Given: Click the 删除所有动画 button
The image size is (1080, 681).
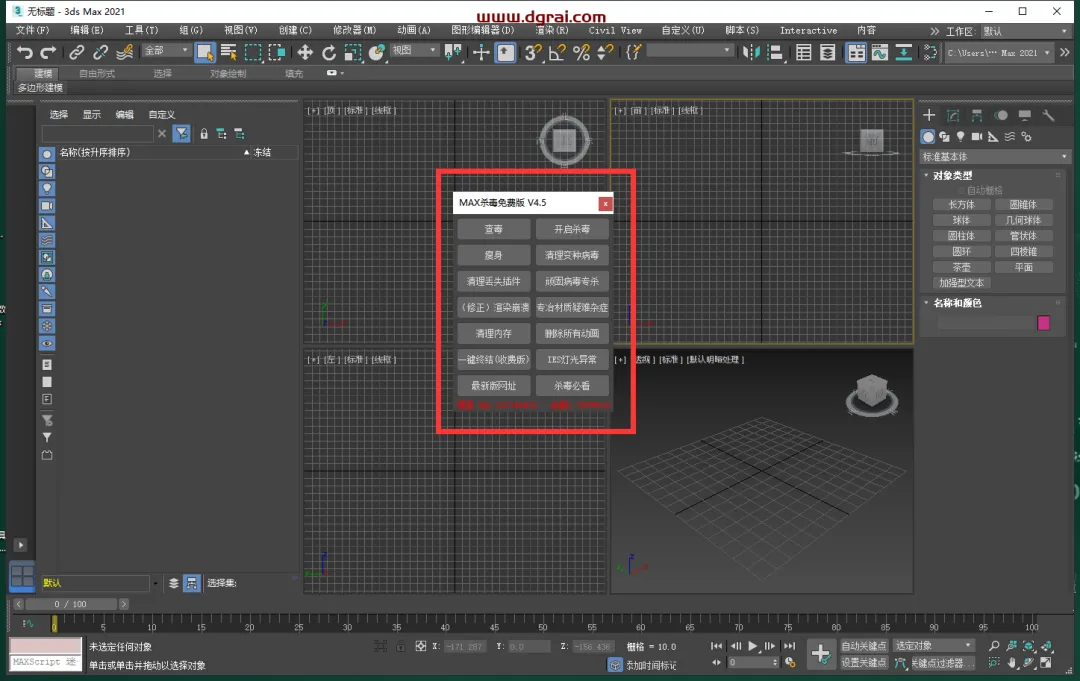Looking at the screenshot, I should click(572, 334).
